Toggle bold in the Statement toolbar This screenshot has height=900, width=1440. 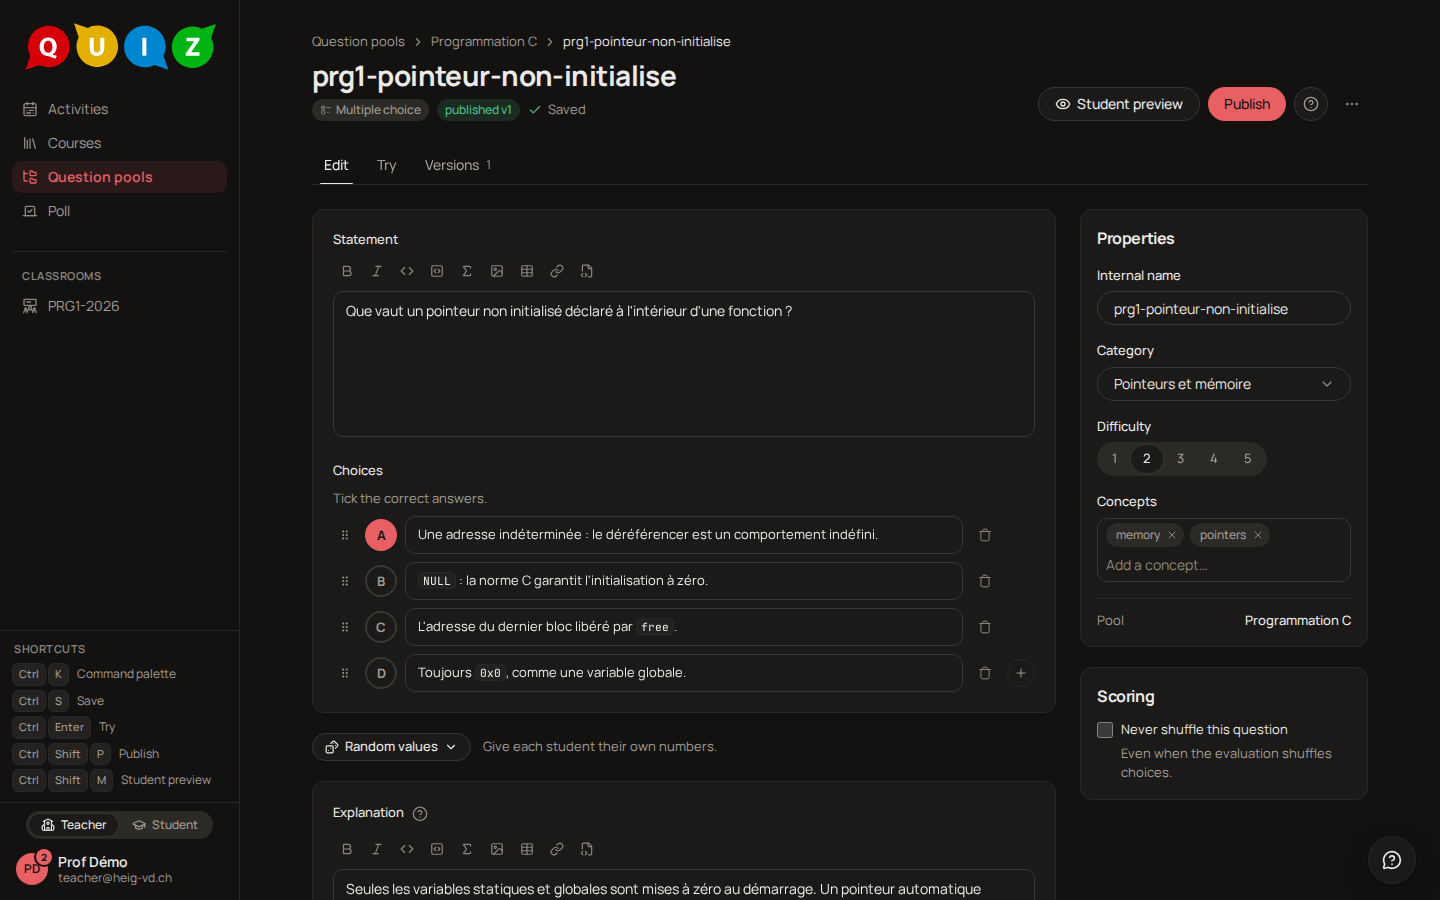pos(347,271)
